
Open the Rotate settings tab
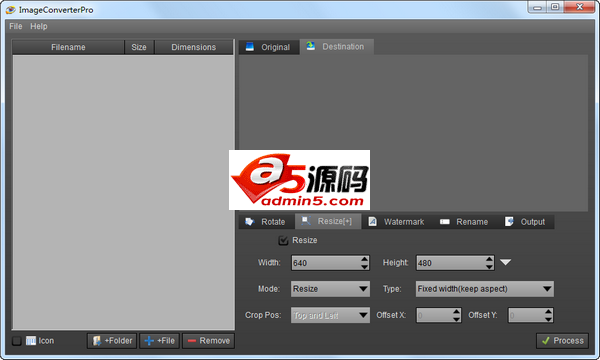(x=267, y=222)
